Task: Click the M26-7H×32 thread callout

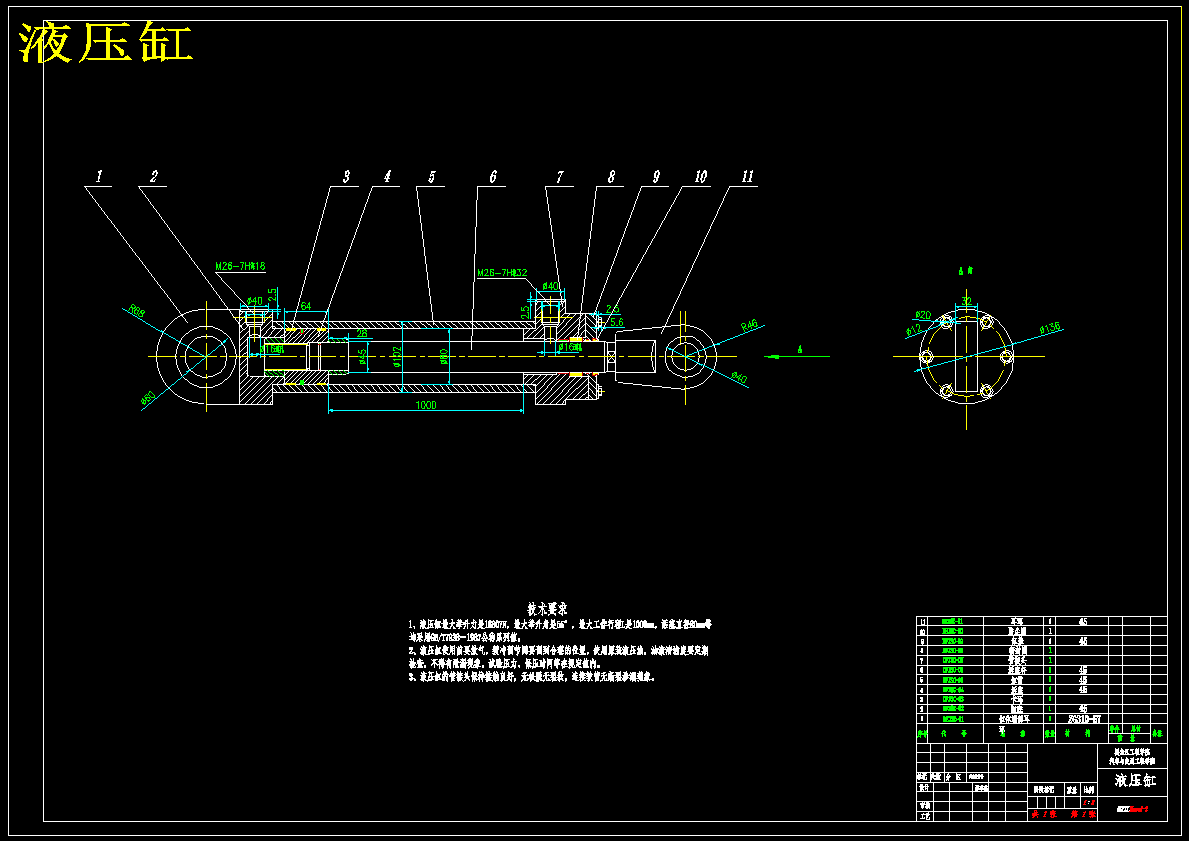Action: tap(502, 272)
